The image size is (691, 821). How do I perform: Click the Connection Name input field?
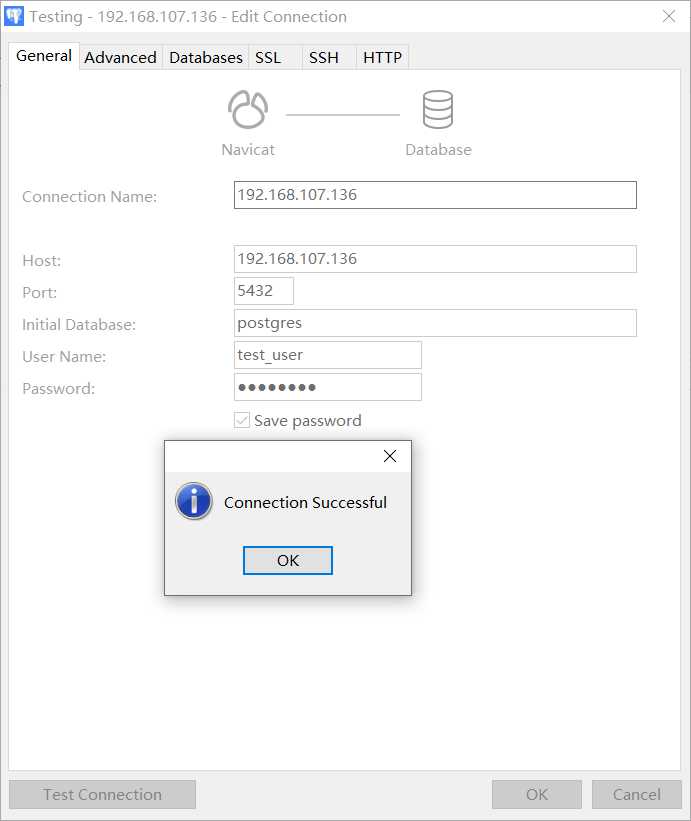[x=435, y=195]
